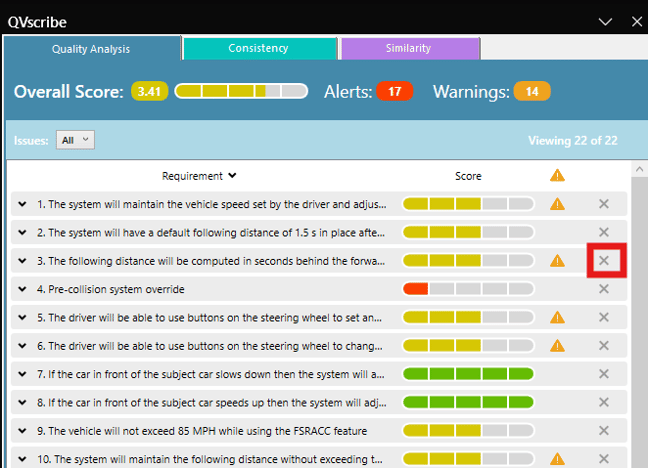Click the scrollbar up arrow
The image size is (648, 468).
(639, 169)
